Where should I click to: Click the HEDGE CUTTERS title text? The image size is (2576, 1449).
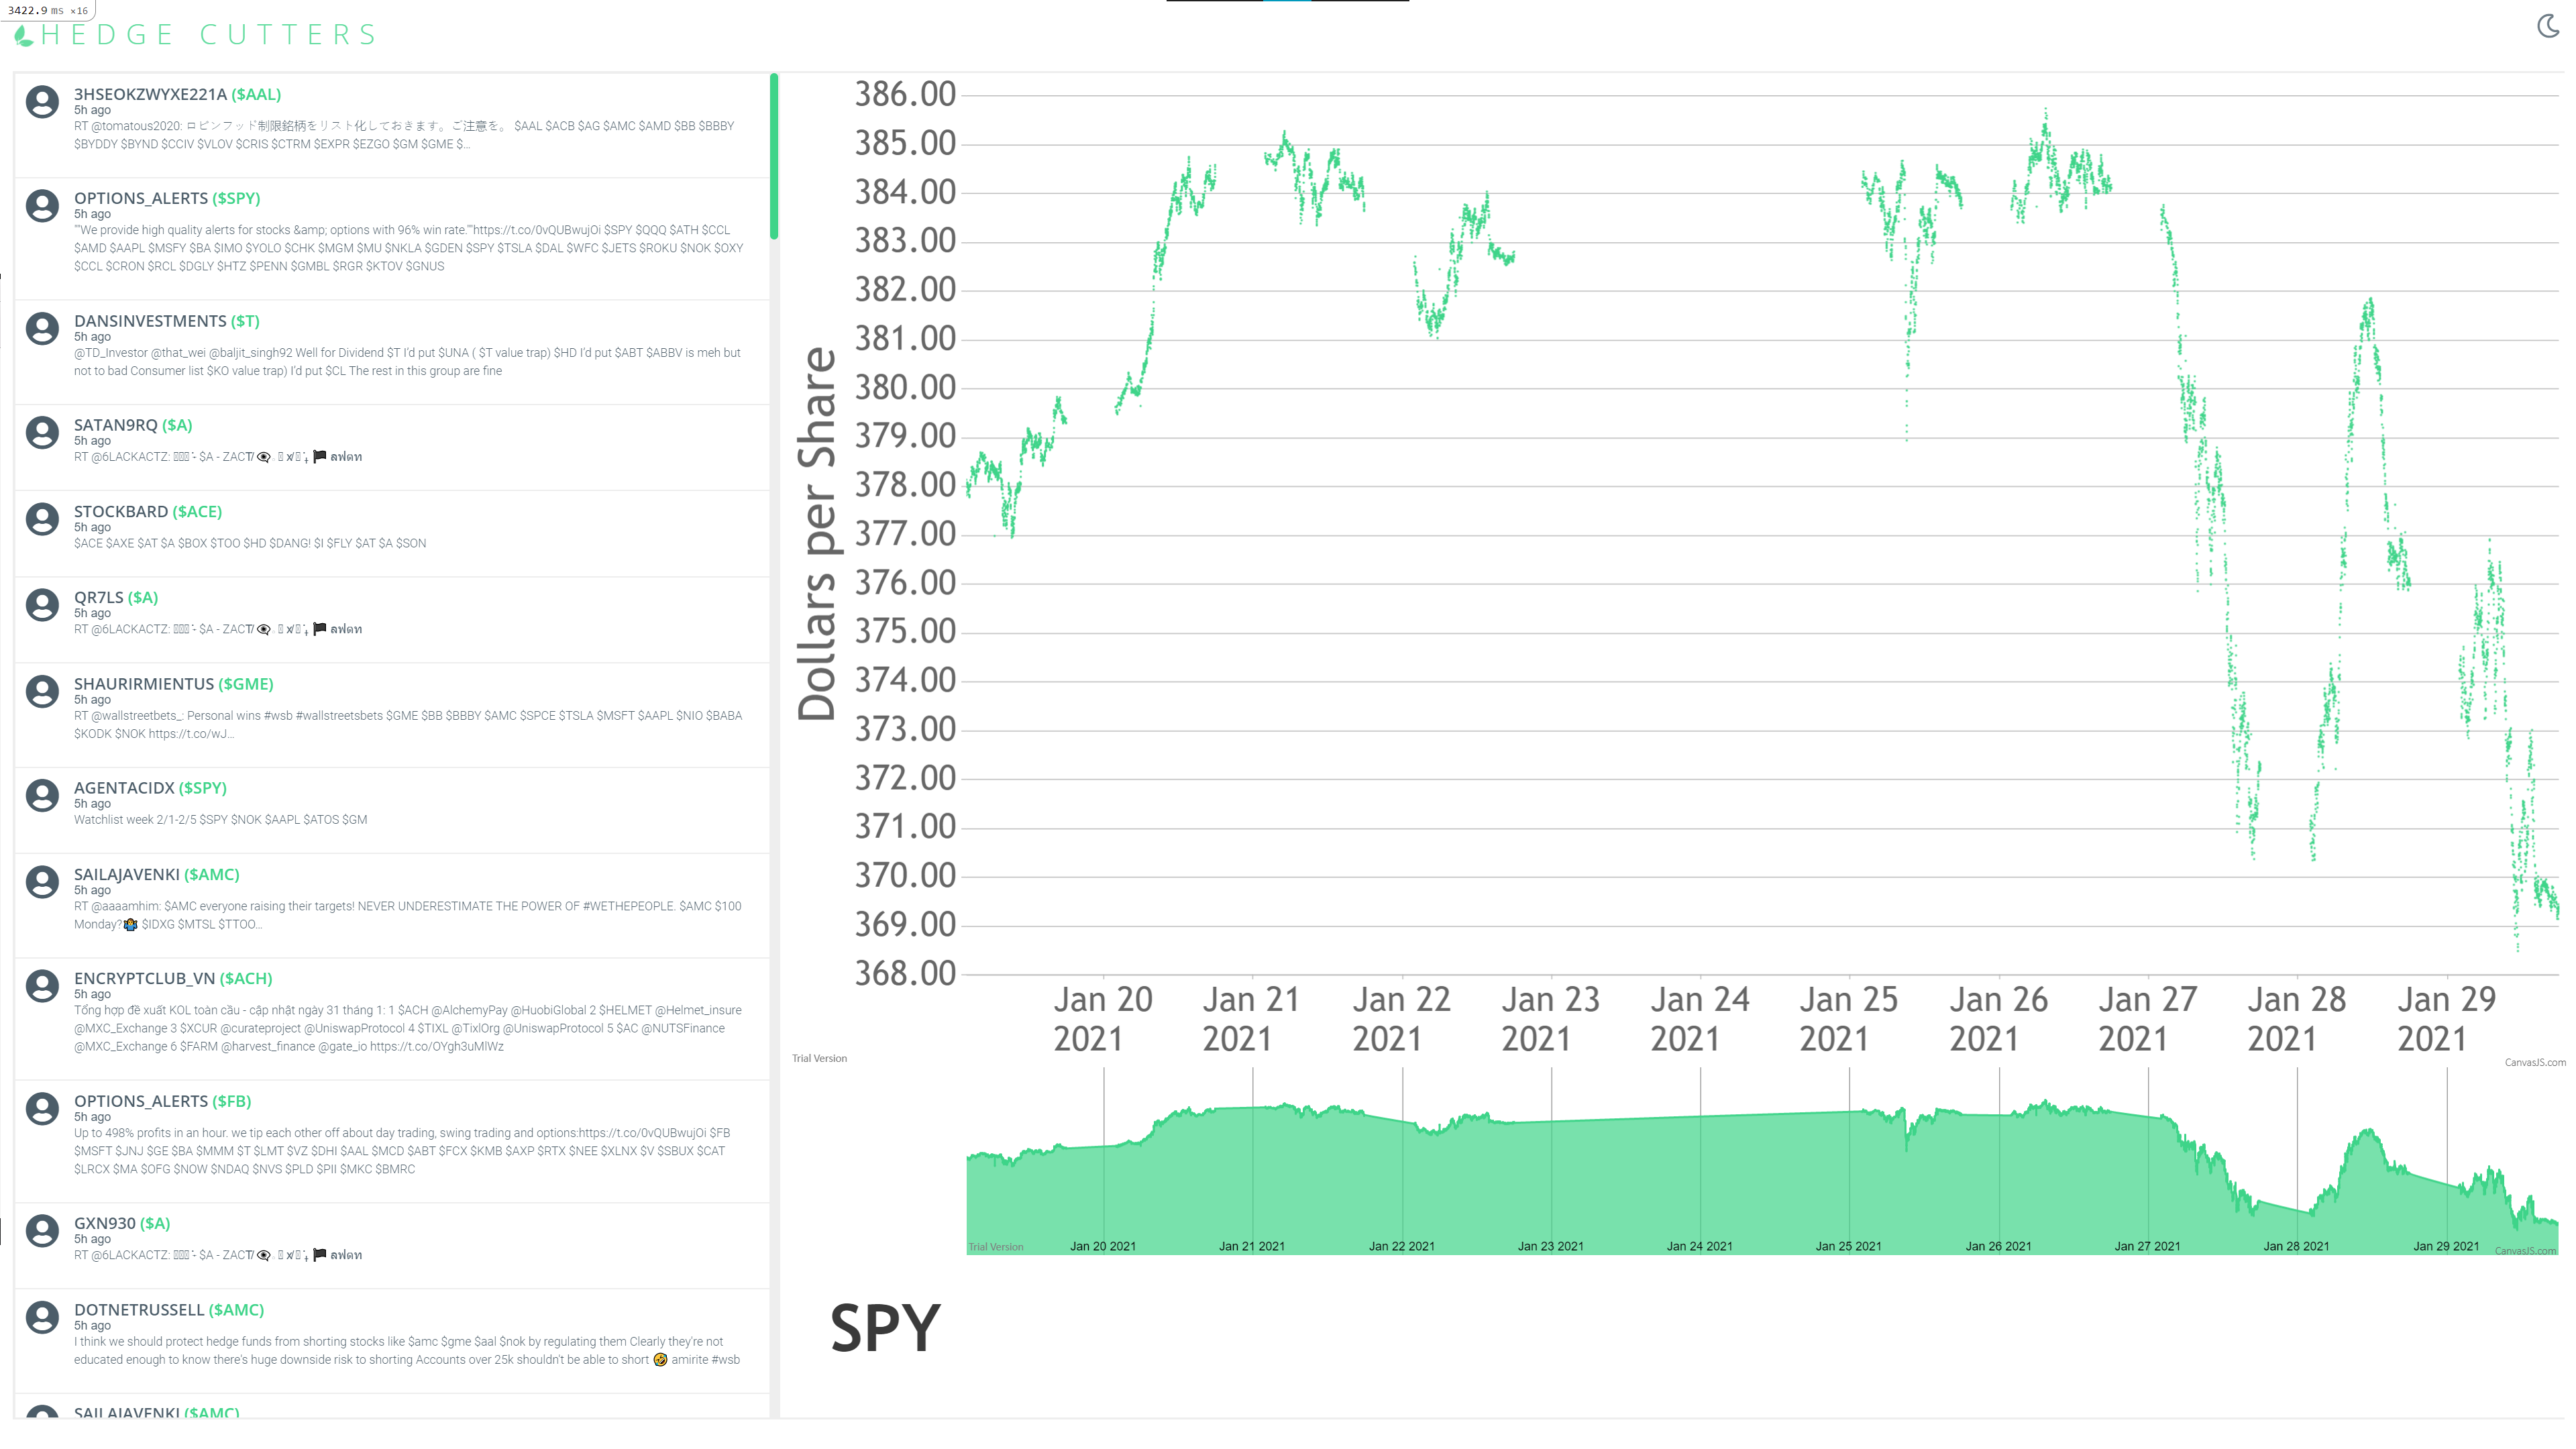coord(209,35)
